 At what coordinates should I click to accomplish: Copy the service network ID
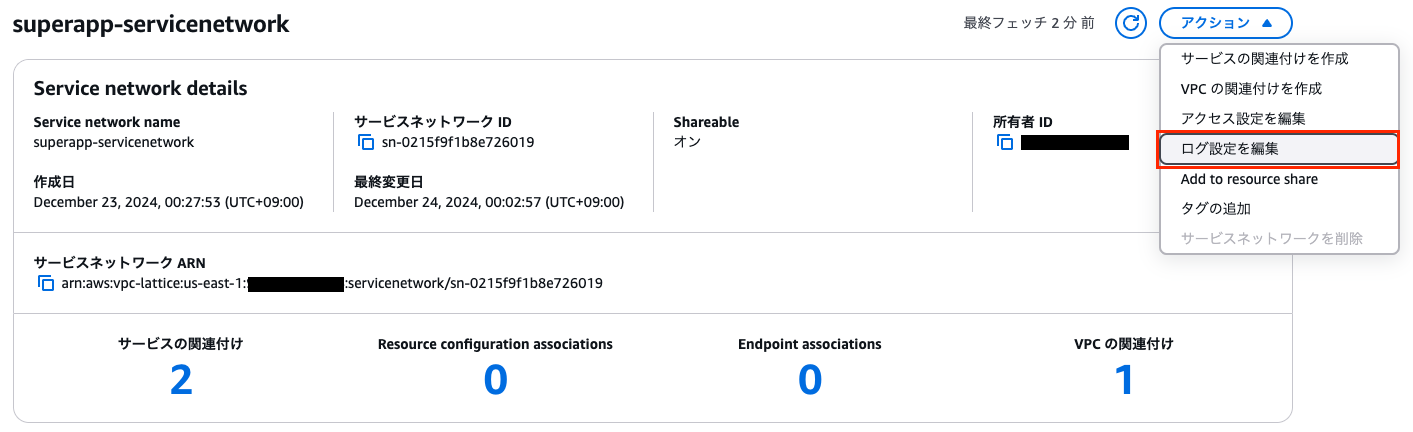point(365,142)
